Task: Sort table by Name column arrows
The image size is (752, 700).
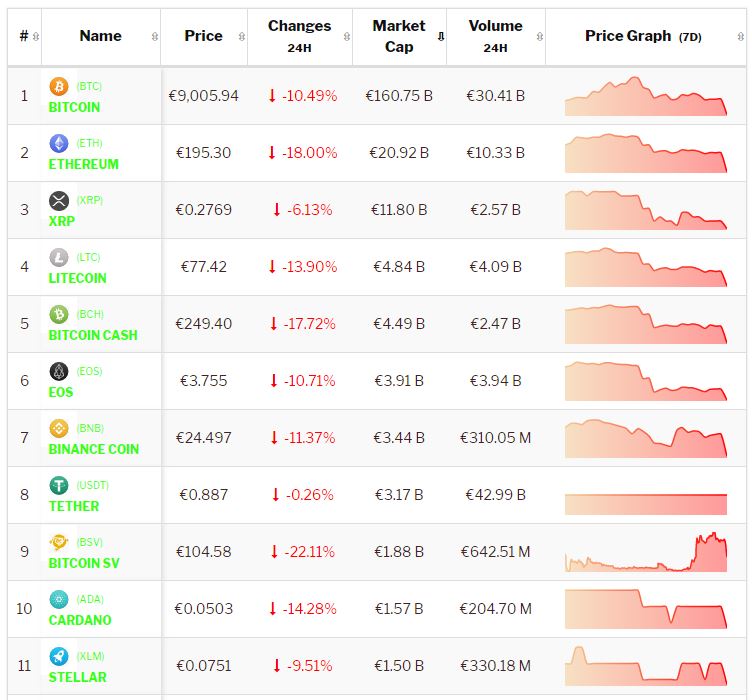Action: (155, 37)
